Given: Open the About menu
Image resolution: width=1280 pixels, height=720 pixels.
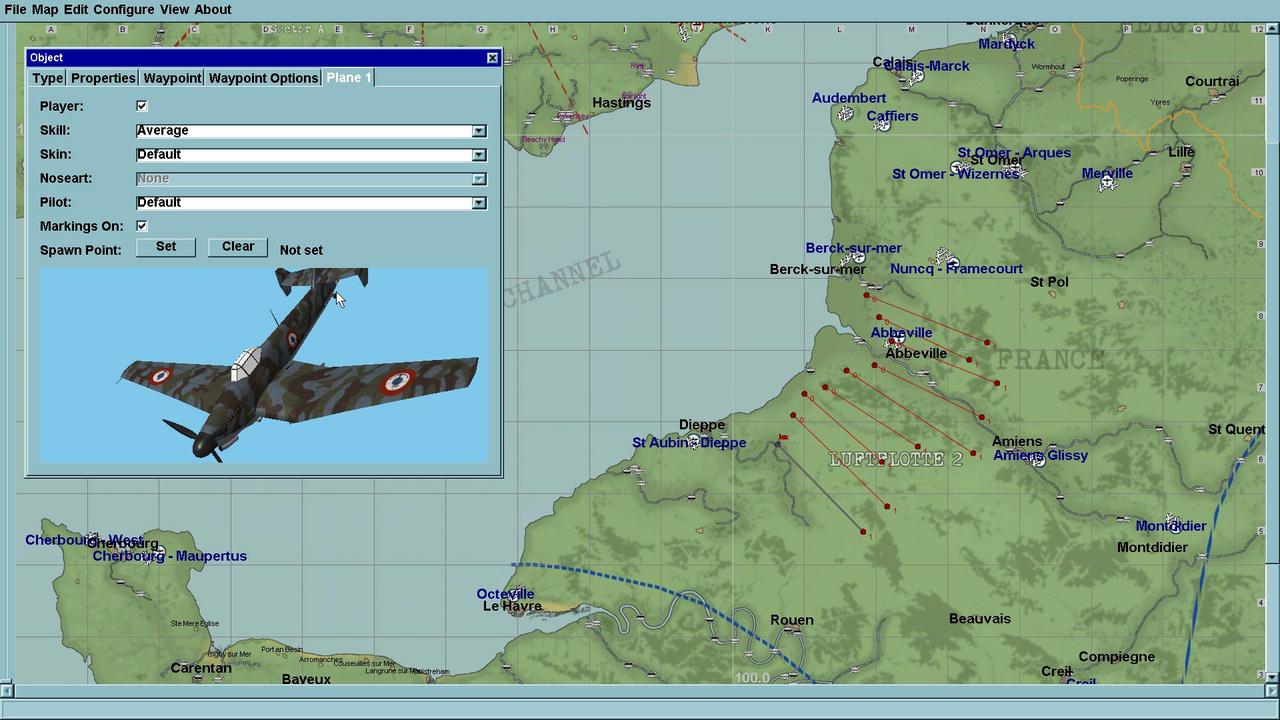Looking at the screenshot, I should click(213, 9).
